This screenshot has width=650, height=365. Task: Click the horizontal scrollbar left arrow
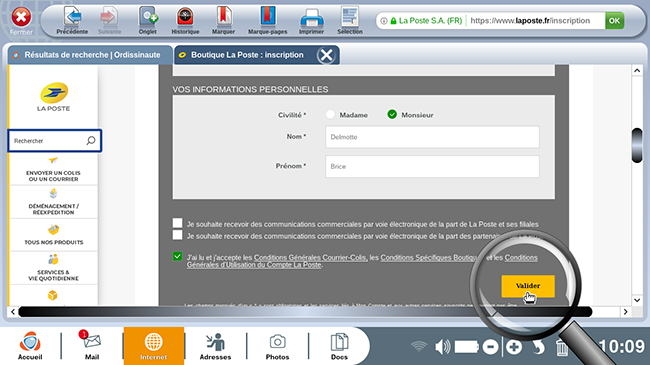[x=13, y=311]
